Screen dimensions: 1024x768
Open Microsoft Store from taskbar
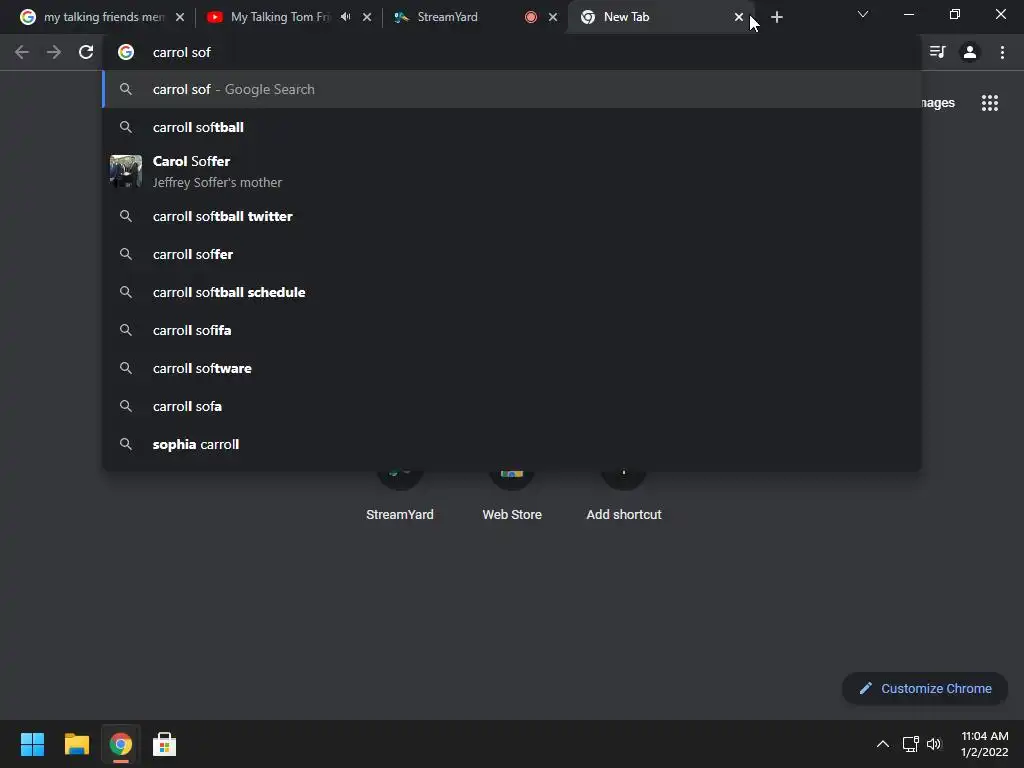[164, 744]
